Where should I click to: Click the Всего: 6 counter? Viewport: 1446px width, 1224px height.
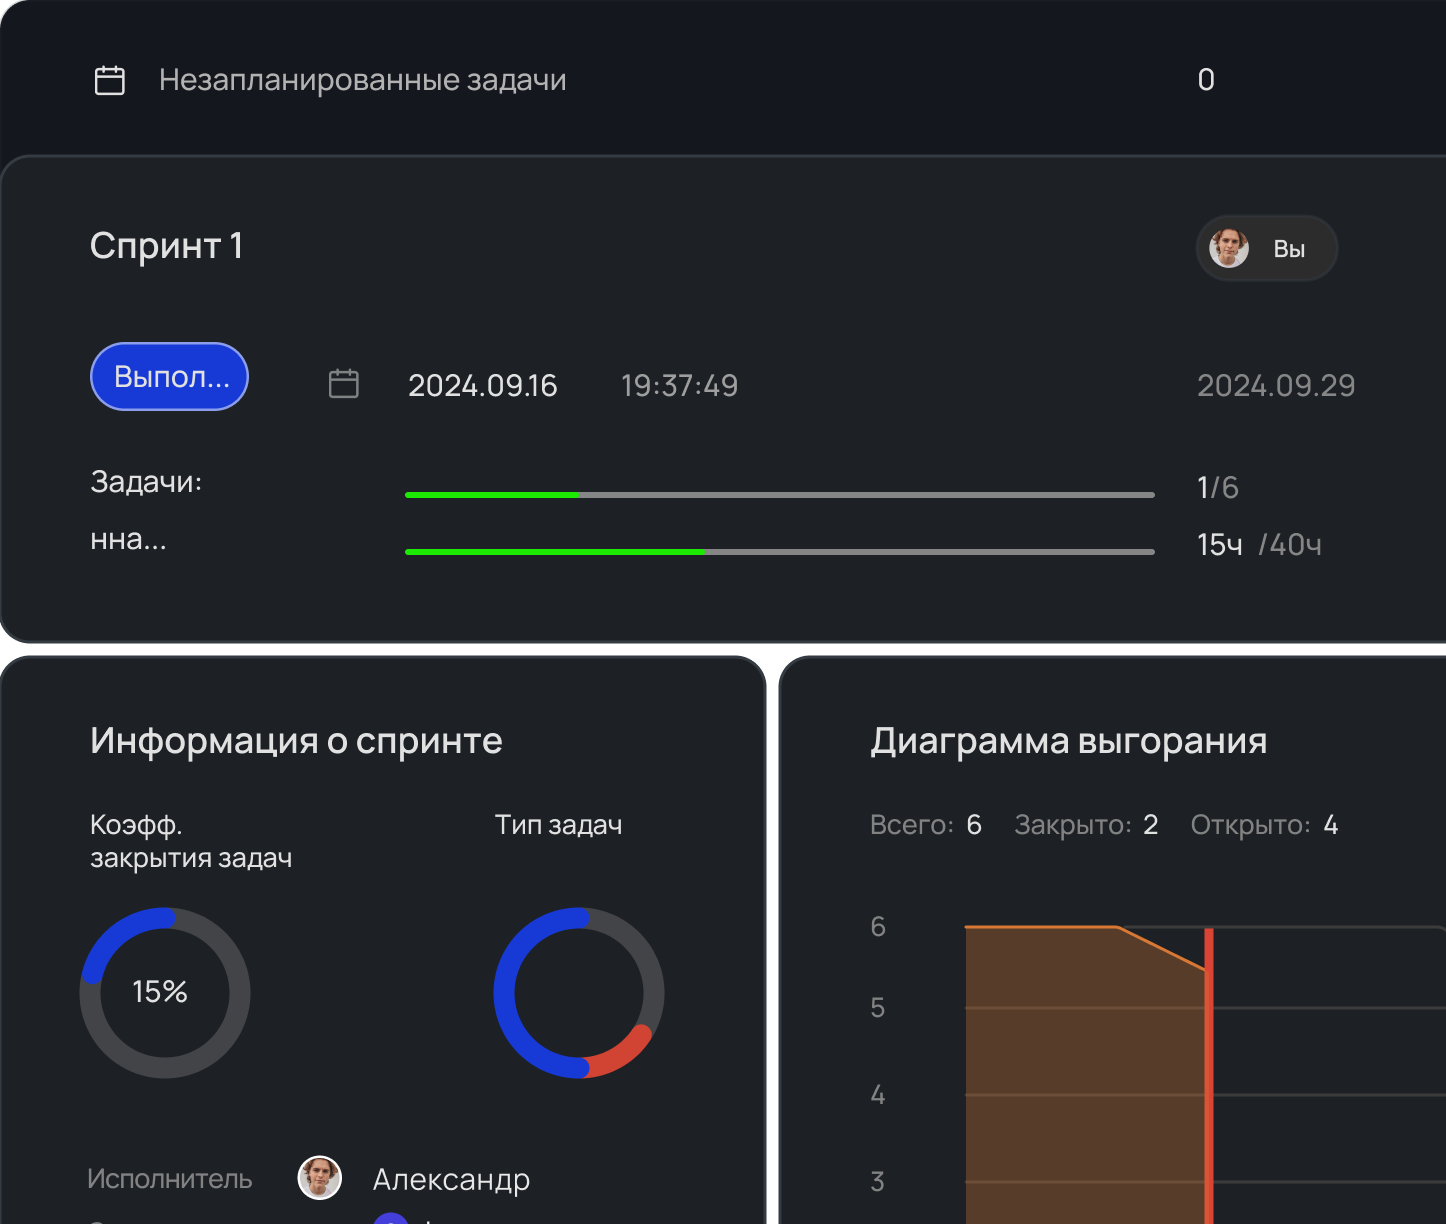click(925, 825)
